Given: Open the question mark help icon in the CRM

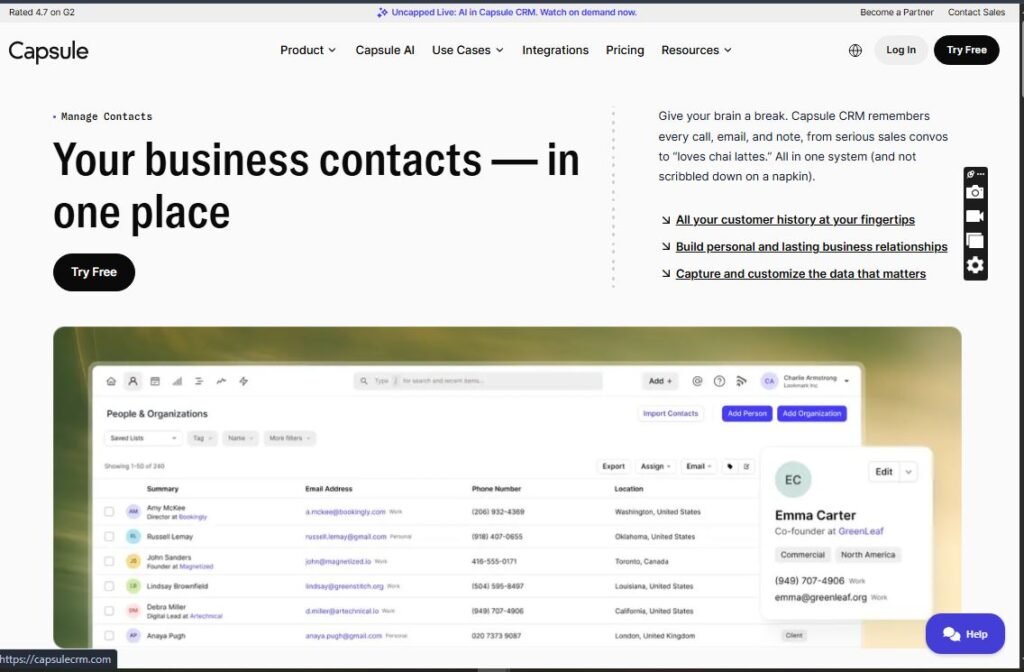Looking at the screenshot, I should point(719,381).
